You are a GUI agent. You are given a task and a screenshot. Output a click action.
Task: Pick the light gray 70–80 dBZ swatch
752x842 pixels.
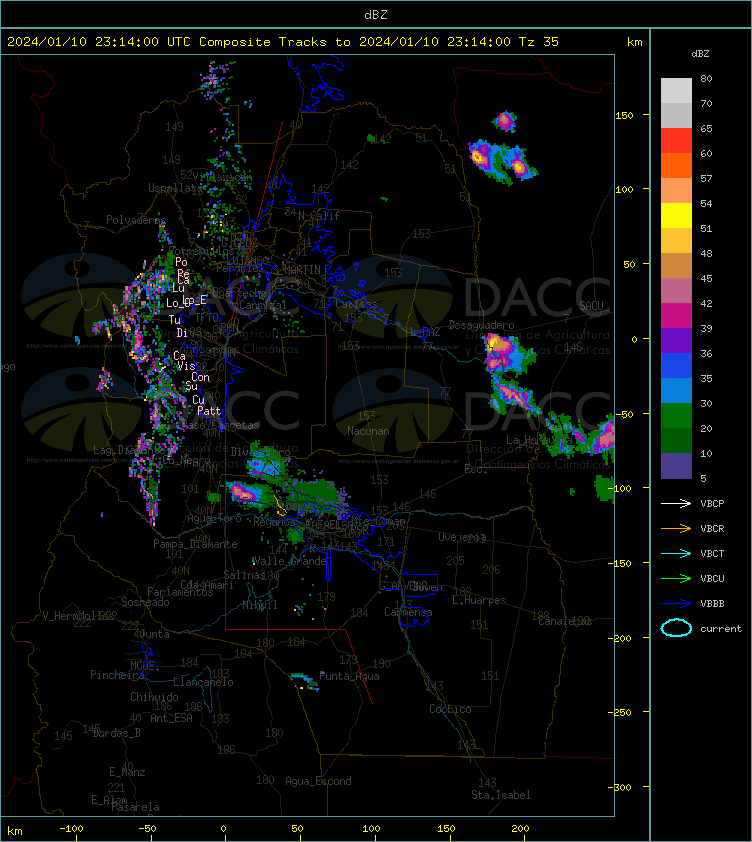coord(676,91)
